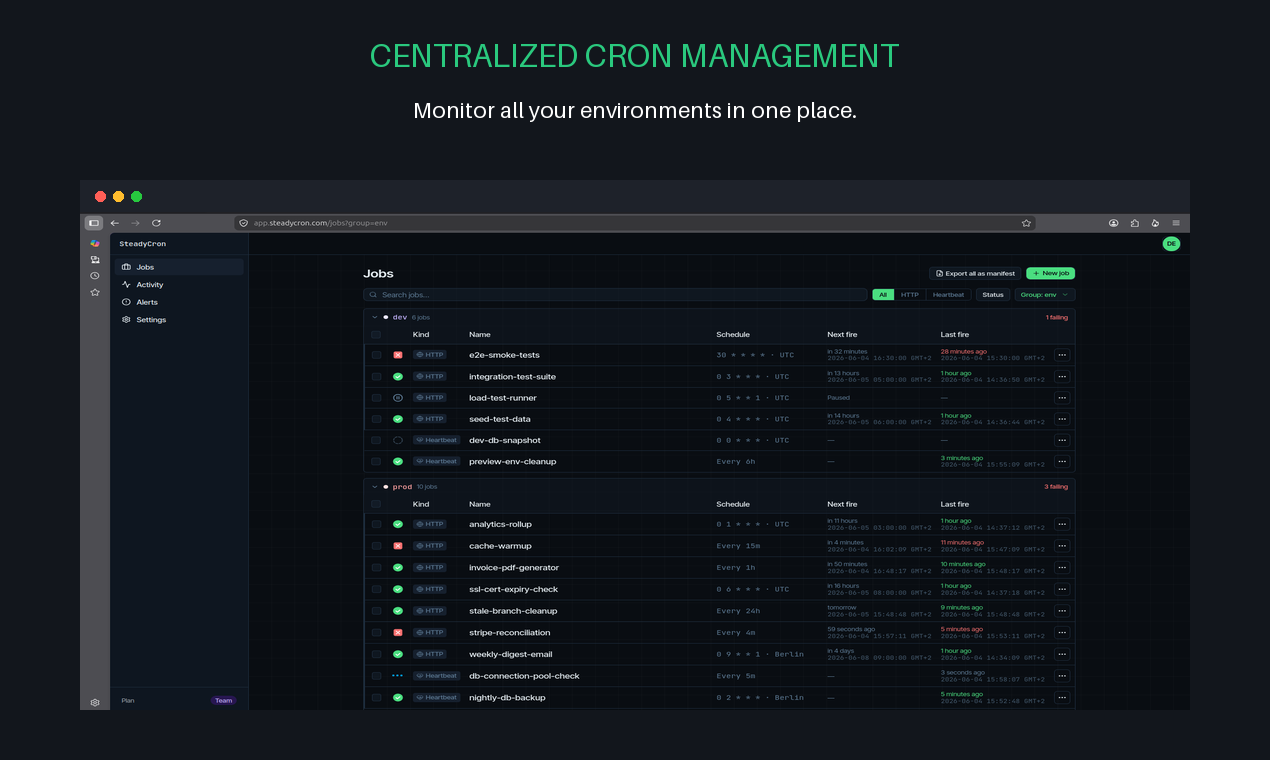This screenshot has width=1270, height=760.
Task: Open Activity in the sidebar
Action: coord(179,285)
